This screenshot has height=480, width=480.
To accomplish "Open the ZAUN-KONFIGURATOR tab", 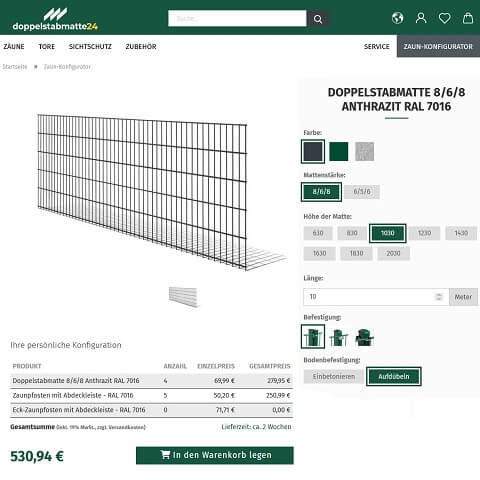I will coord(438,46).
